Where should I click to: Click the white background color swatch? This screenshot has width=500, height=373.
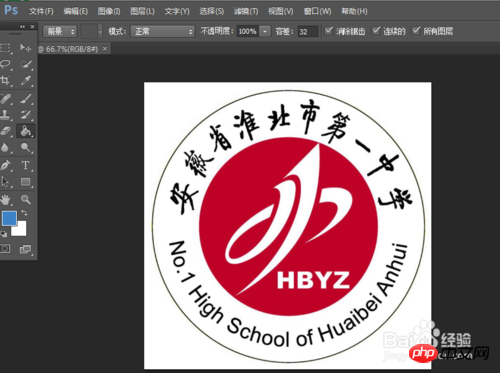point(21,230)
